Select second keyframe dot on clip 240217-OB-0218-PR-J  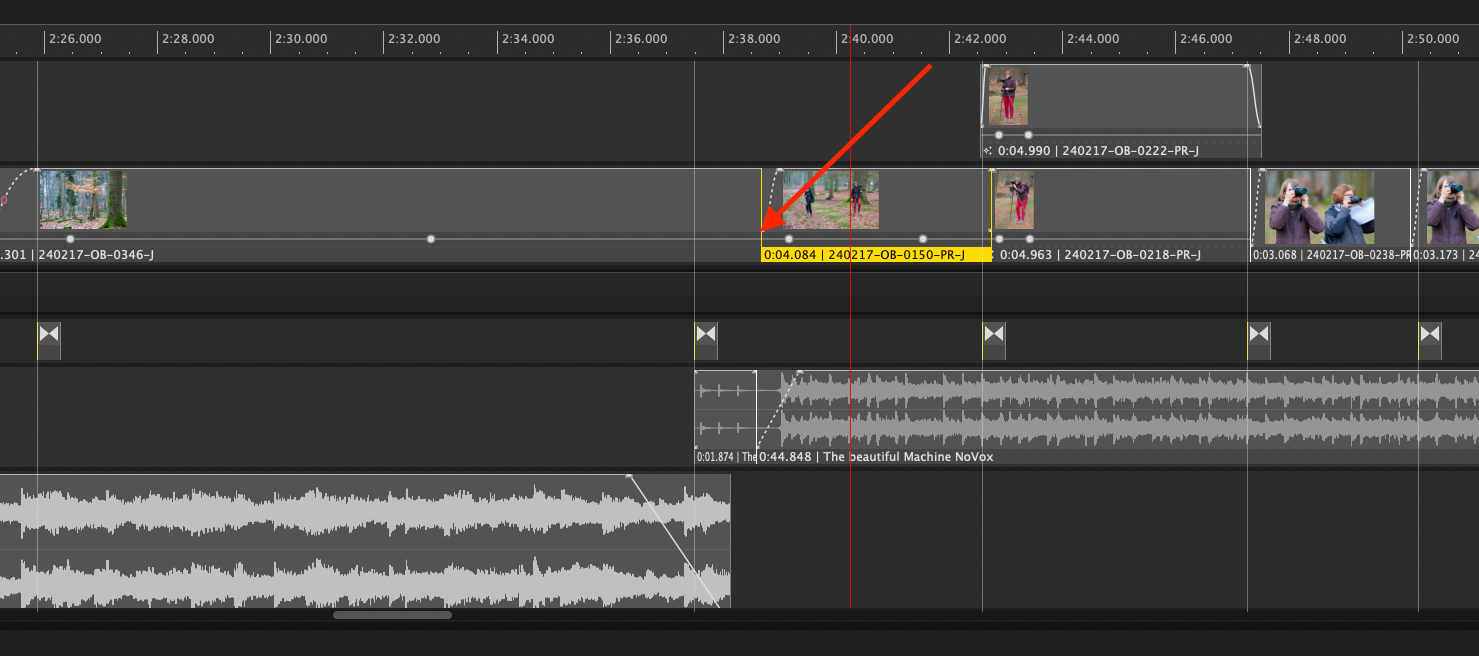[x=1028, y=239]
